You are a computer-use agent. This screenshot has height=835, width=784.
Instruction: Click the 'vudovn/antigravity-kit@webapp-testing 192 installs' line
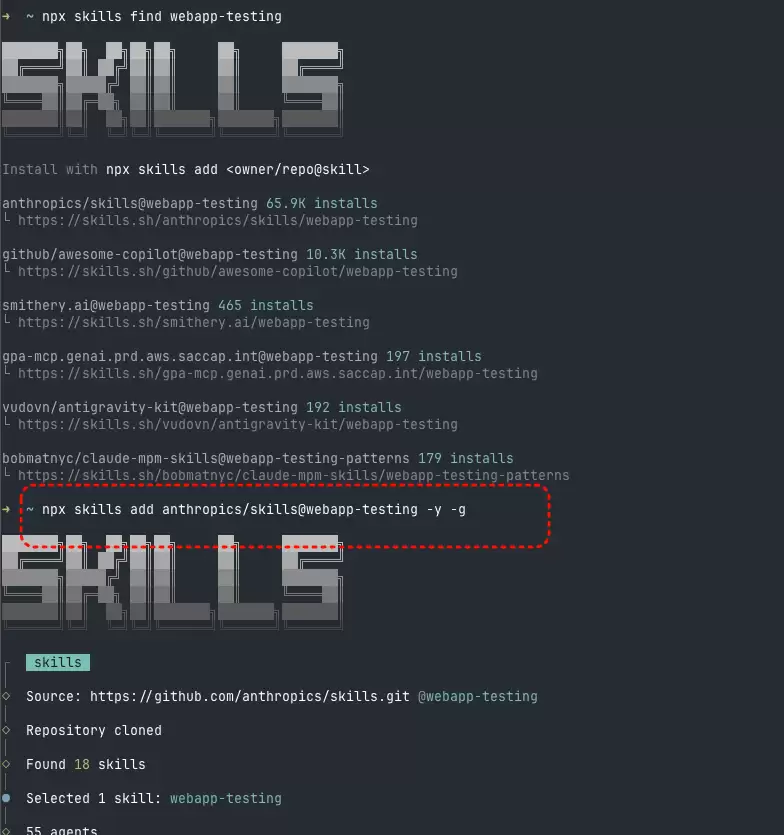202,407
